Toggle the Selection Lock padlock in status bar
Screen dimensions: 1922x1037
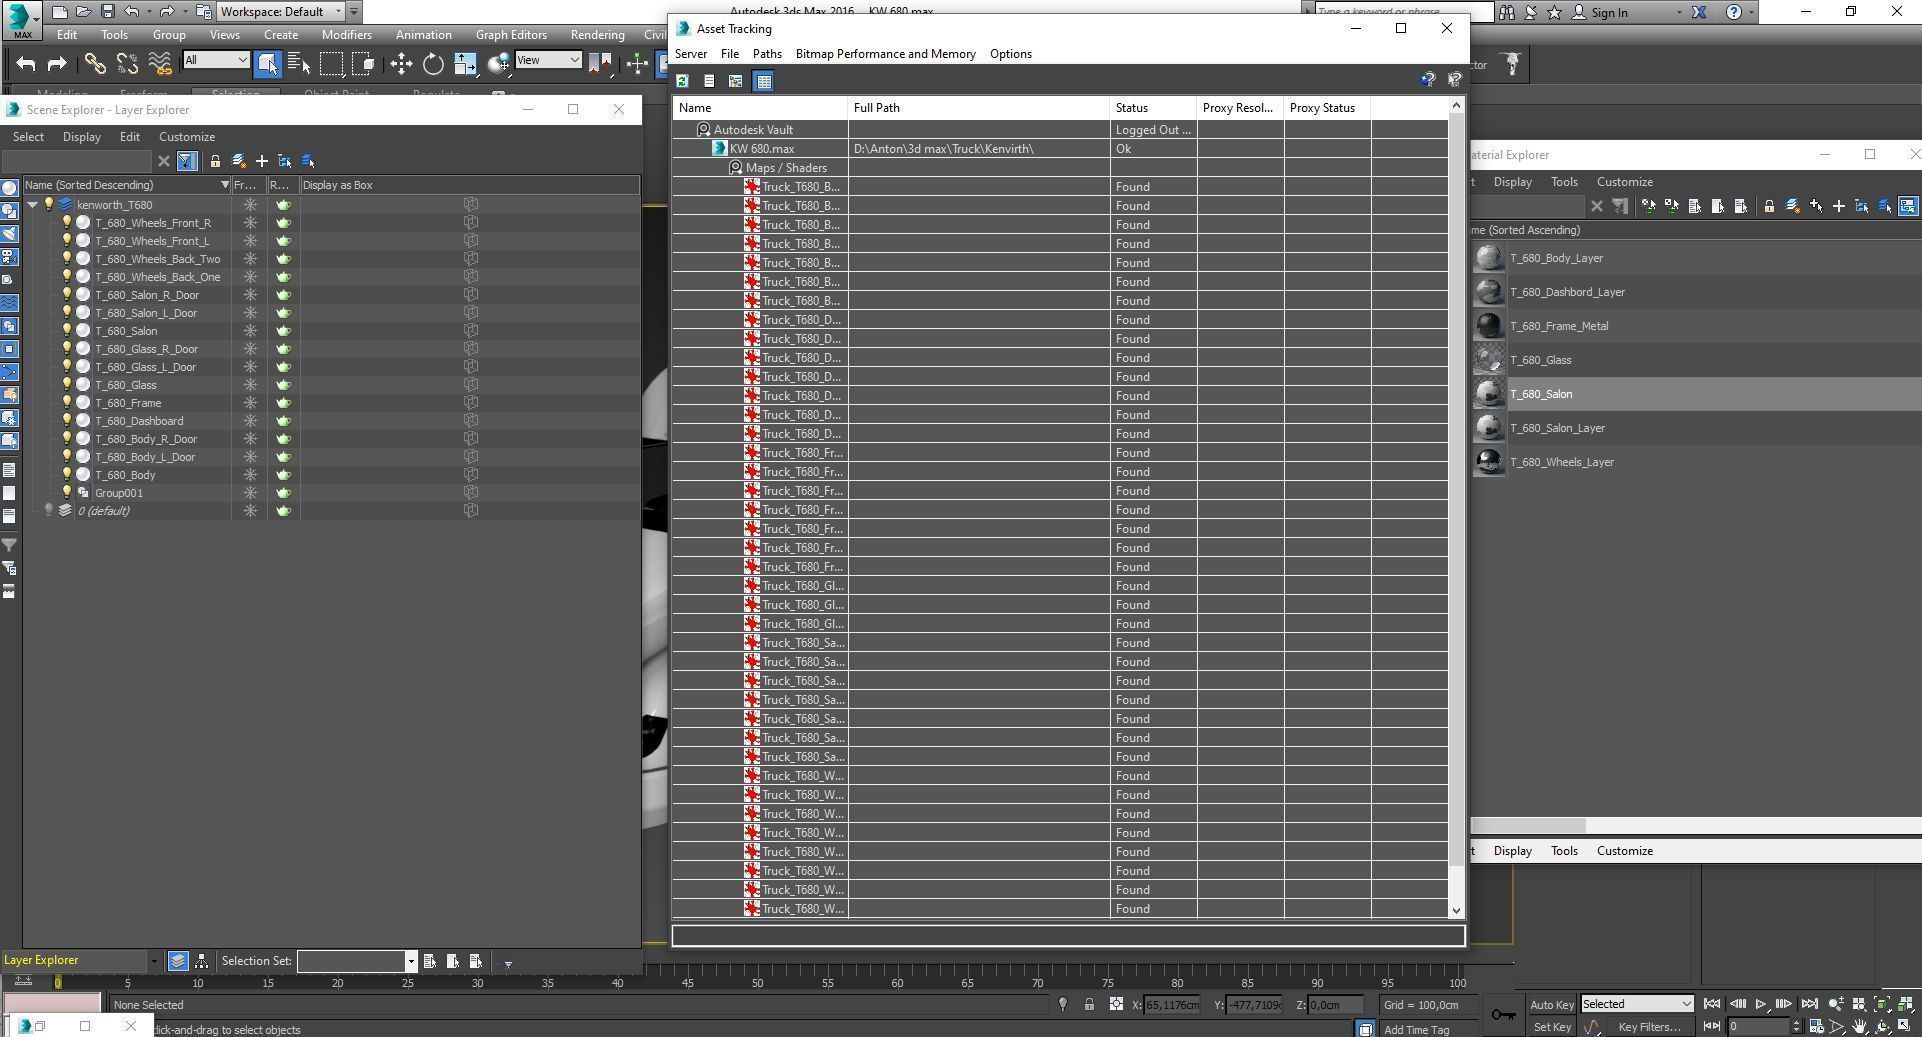click(x=1089, y=1005)
